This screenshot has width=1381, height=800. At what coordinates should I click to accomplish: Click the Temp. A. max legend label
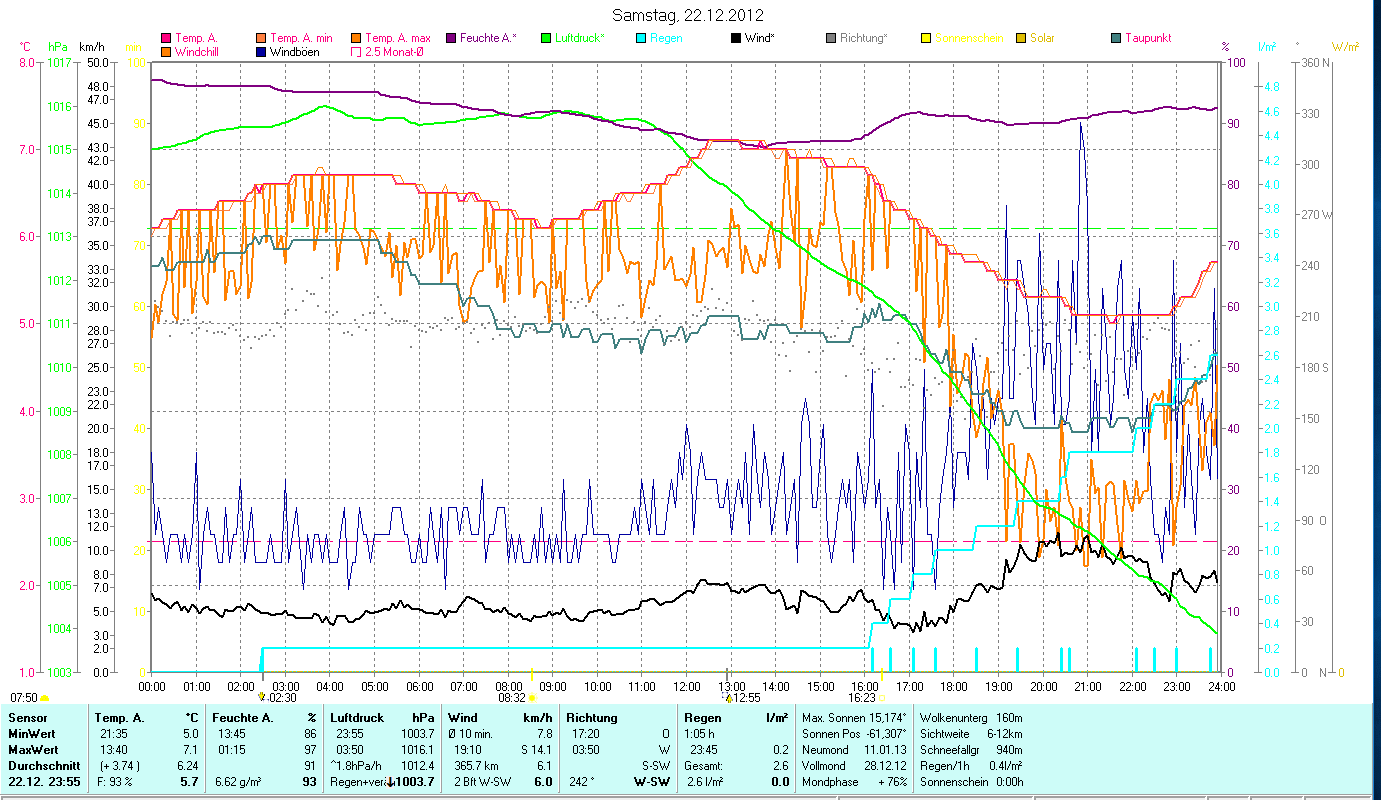click(398, 38)
